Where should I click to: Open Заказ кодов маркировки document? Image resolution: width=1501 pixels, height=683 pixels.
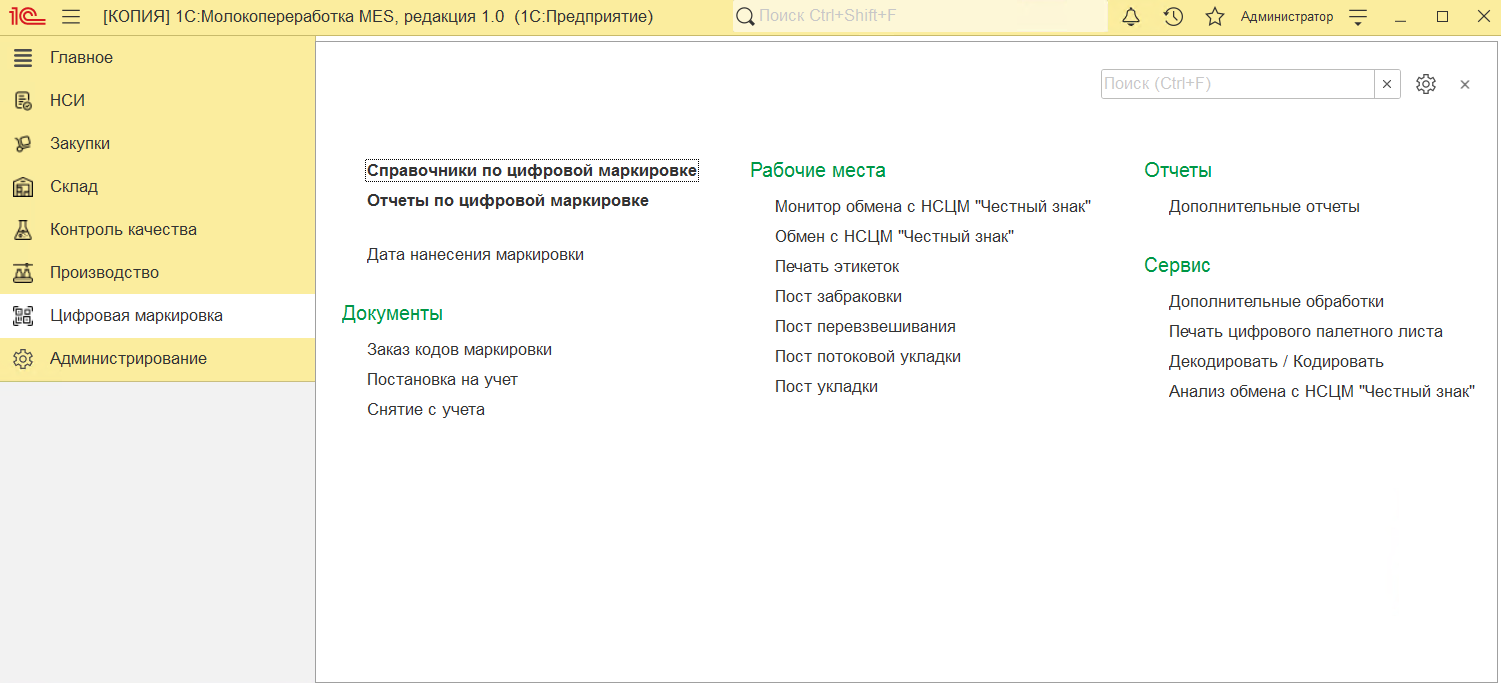tap(459, 350)
